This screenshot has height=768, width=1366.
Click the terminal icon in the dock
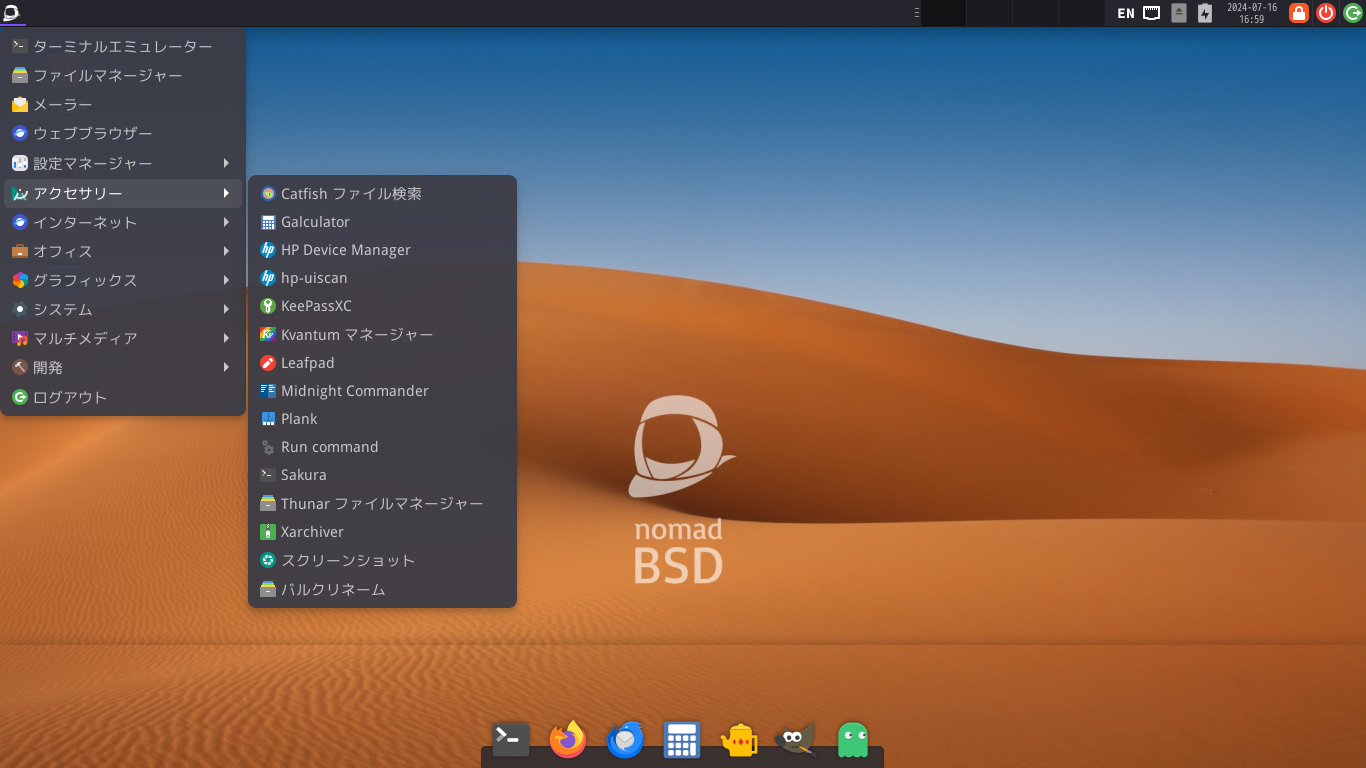[510, 740]
